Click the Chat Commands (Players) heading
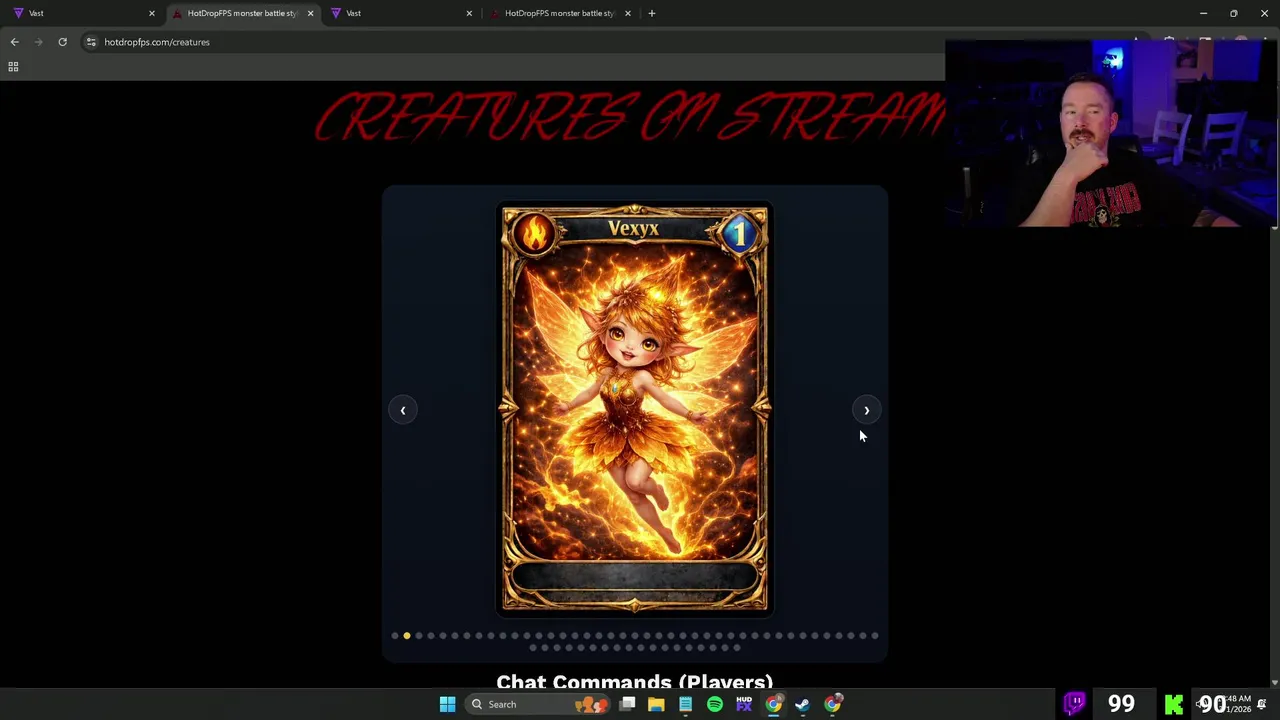Viewport: 1280px width, 720px height. pos(634,681)
